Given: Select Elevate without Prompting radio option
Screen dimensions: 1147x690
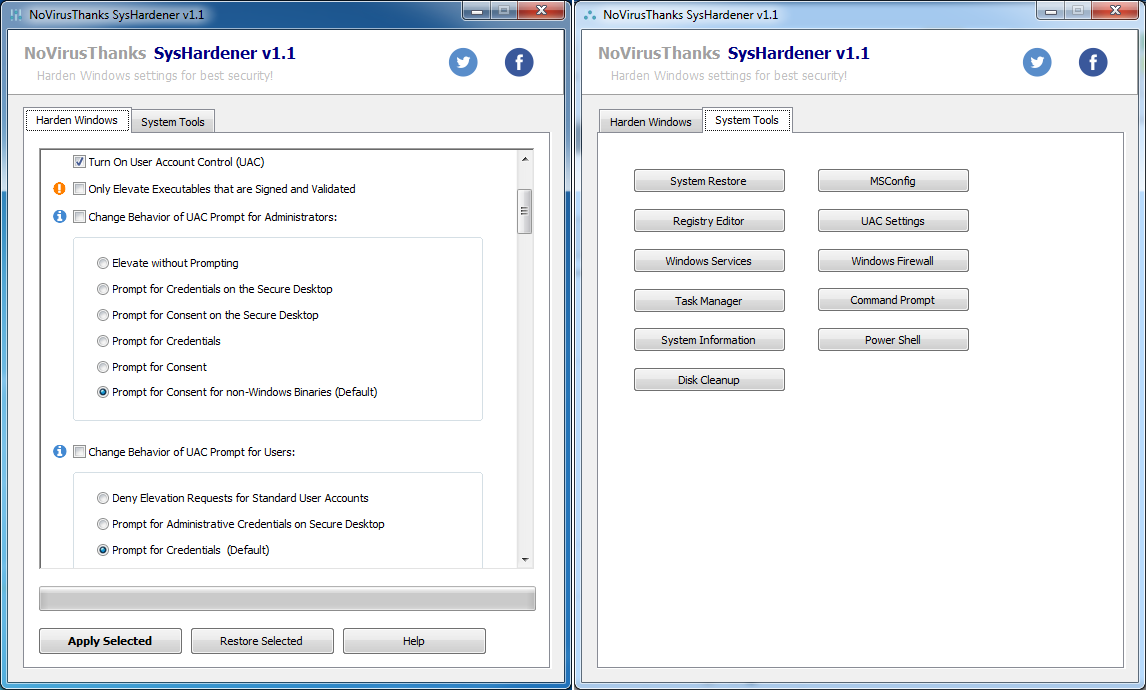Looking at the screenshot, I should click(103, 263).
